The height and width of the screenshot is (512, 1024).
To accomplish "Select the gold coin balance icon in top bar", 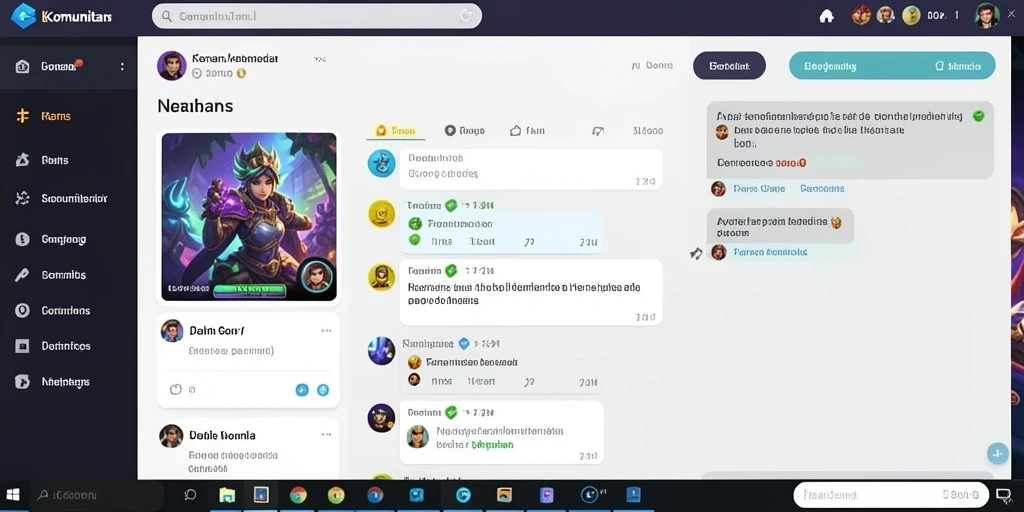I will tap(911, 16).
